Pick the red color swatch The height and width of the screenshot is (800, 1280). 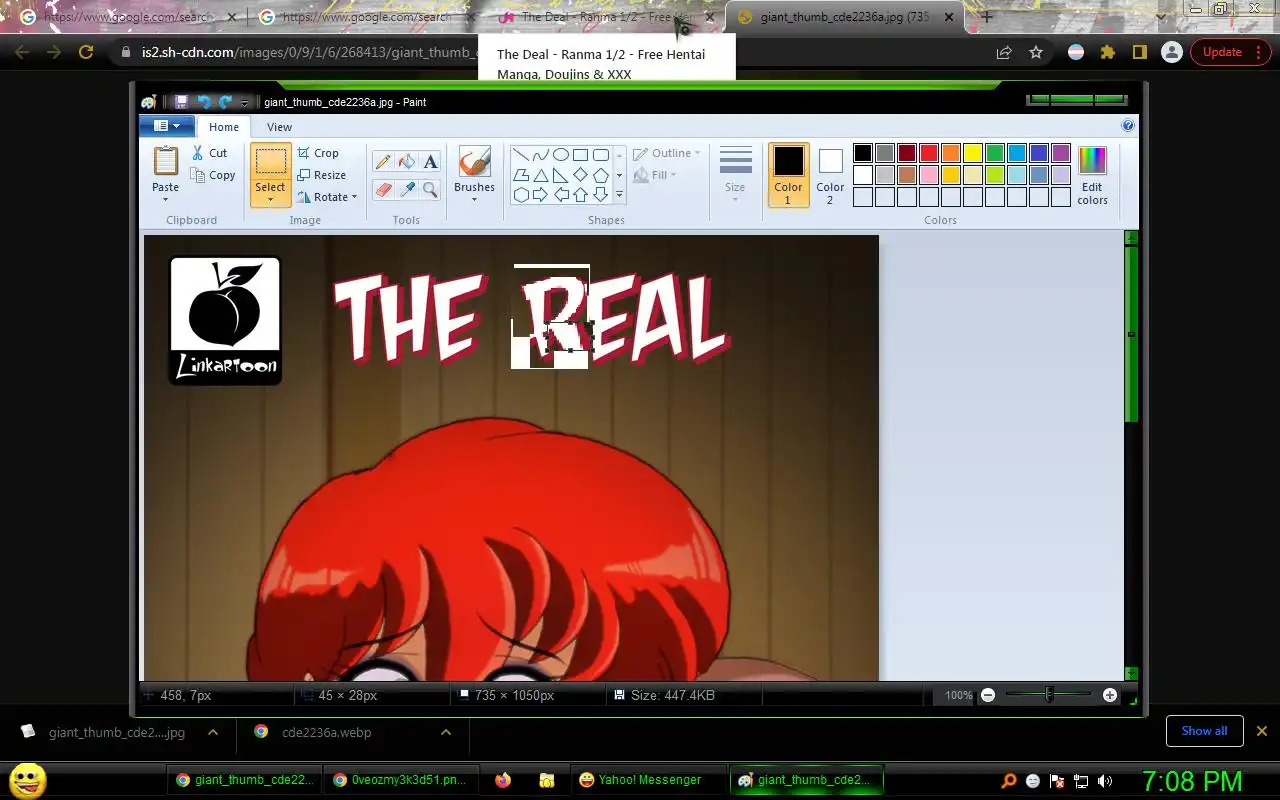928,153
